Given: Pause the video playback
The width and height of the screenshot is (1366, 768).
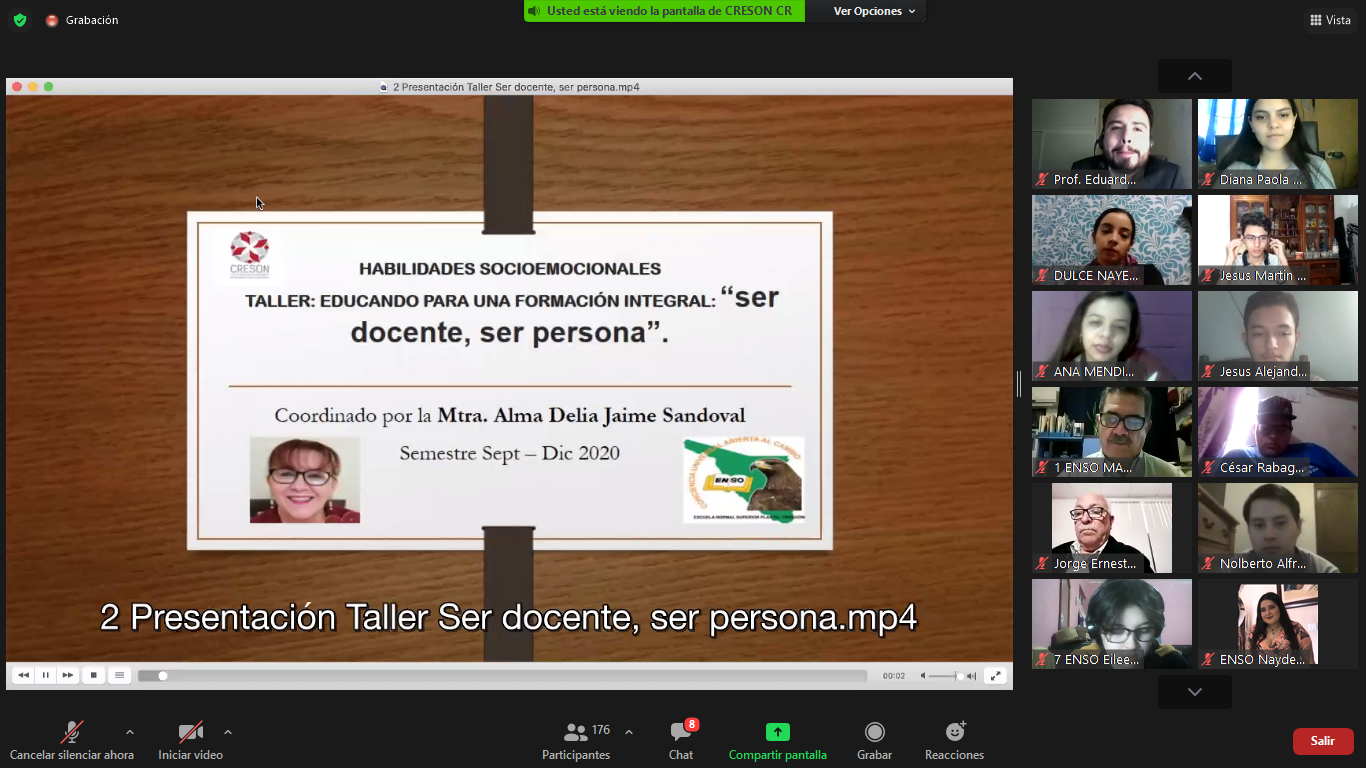Looking at the screenshot, I should [45, 676].
